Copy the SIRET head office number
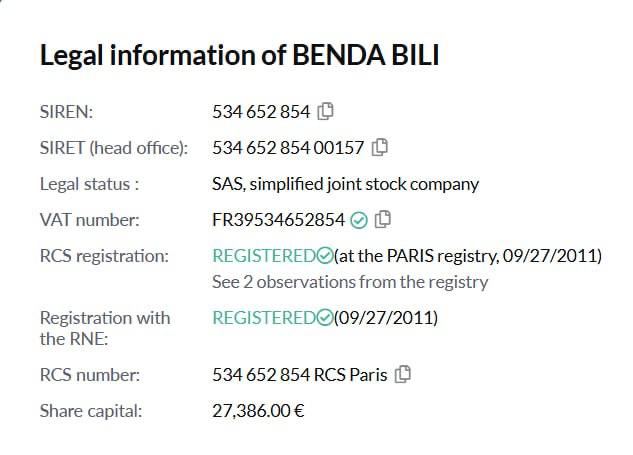 click(x=380, y=148)
